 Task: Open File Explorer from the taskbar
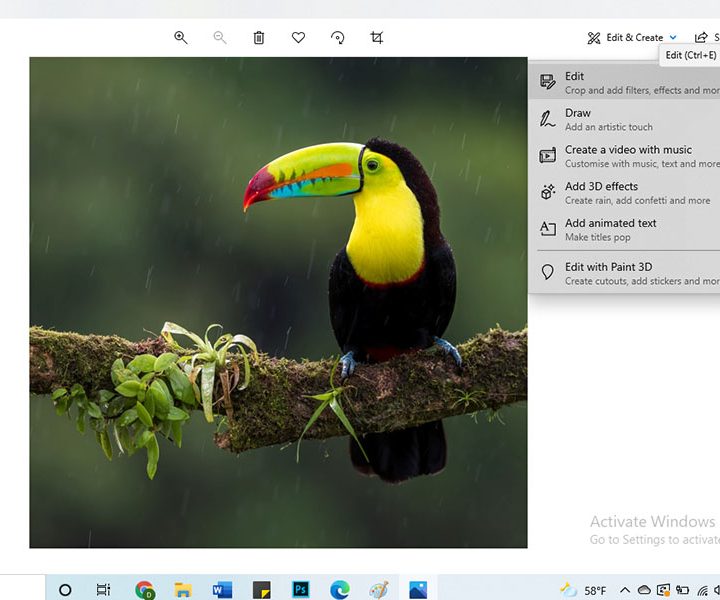point(183,589)
